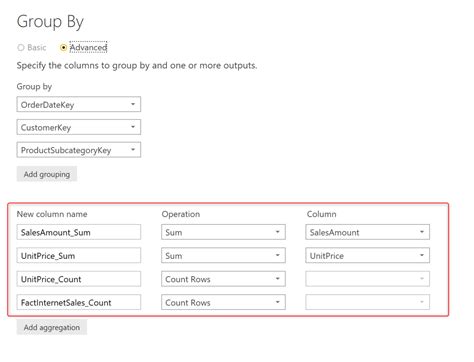Edit the UnitPrice_Count column name field
Viewport: 474px width, 362px height.
79,279
